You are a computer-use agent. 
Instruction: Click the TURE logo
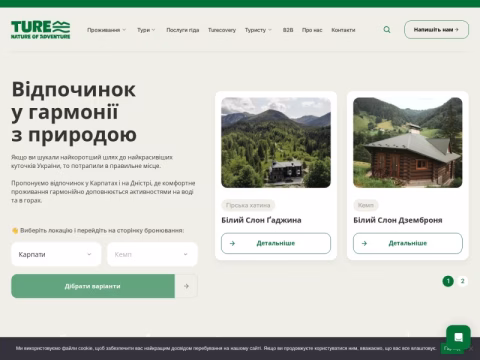[x=40, y=30]
